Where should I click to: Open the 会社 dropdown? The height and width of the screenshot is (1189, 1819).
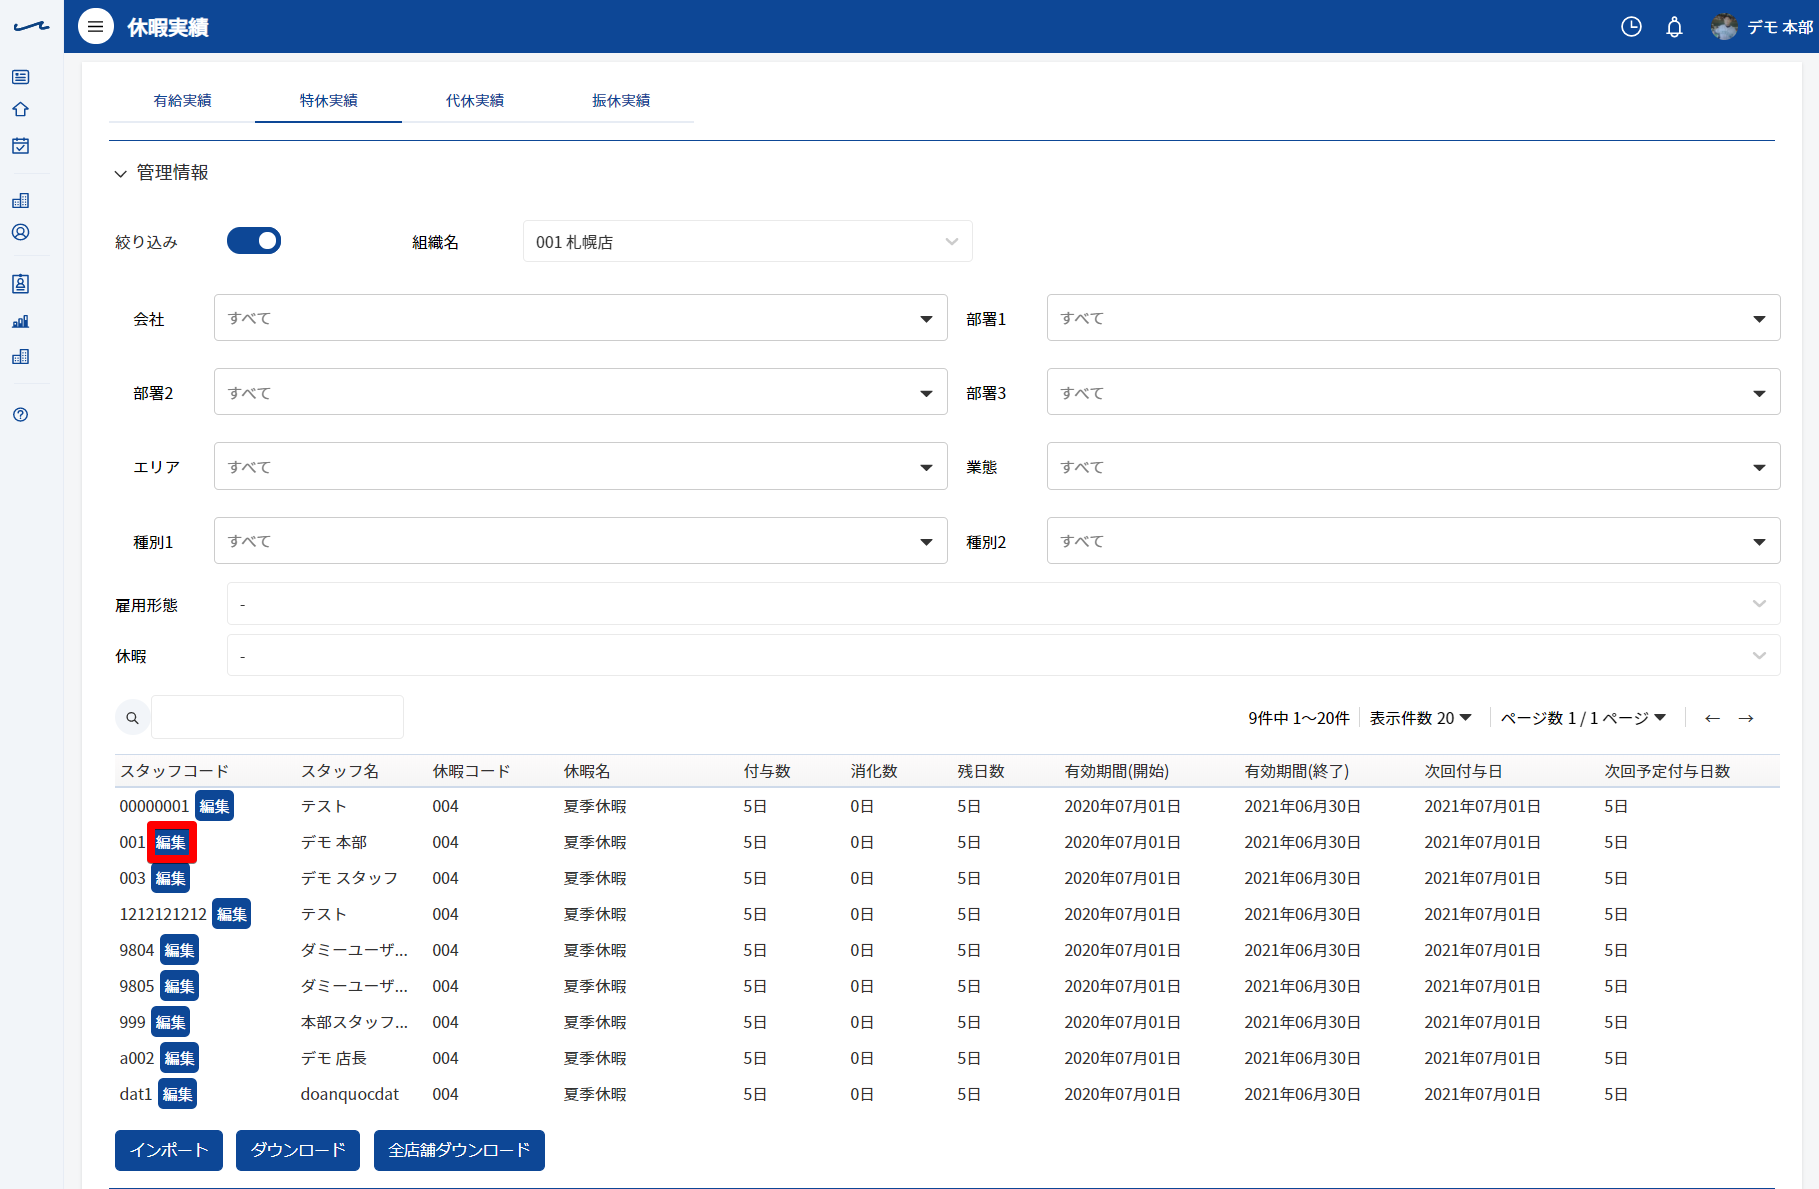[580, 318]
